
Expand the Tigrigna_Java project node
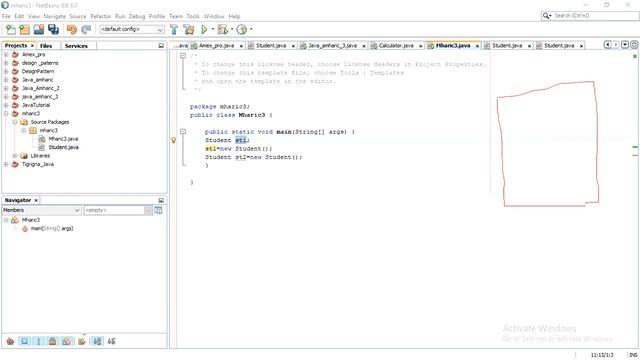click(x=6, y=164)
